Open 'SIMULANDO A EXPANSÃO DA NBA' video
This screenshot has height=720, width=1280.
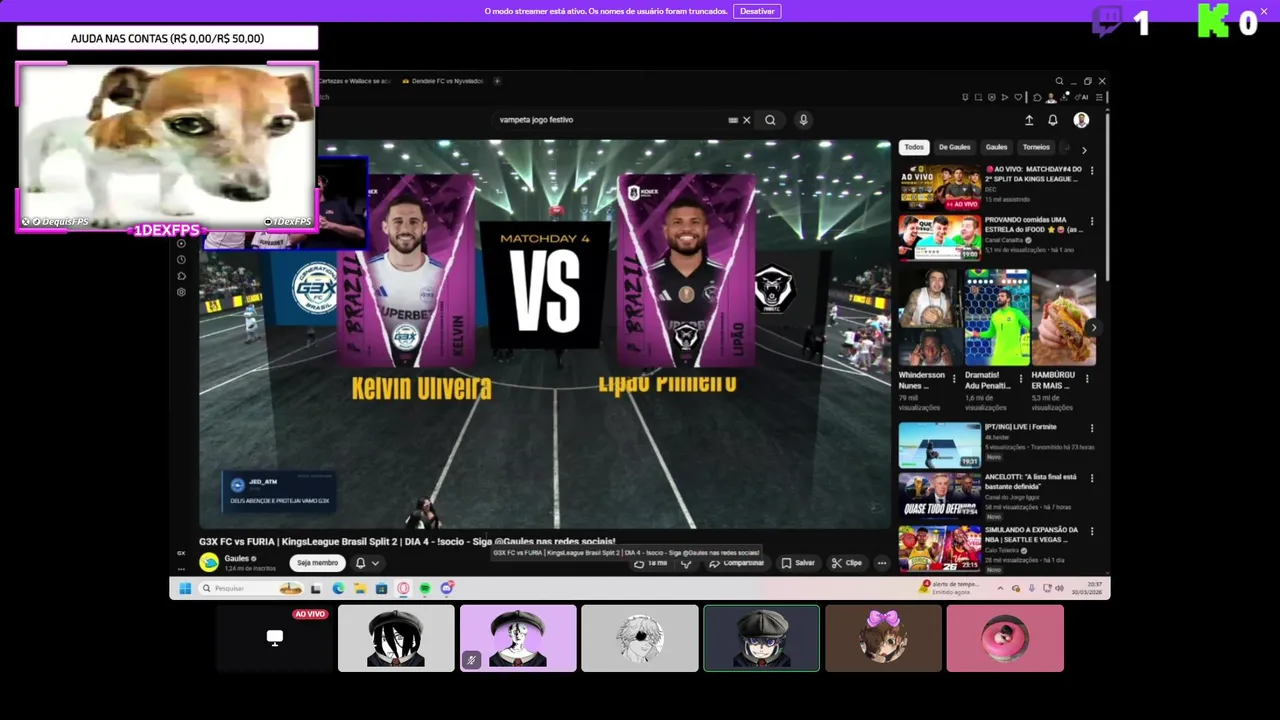[x=939, y=548]
